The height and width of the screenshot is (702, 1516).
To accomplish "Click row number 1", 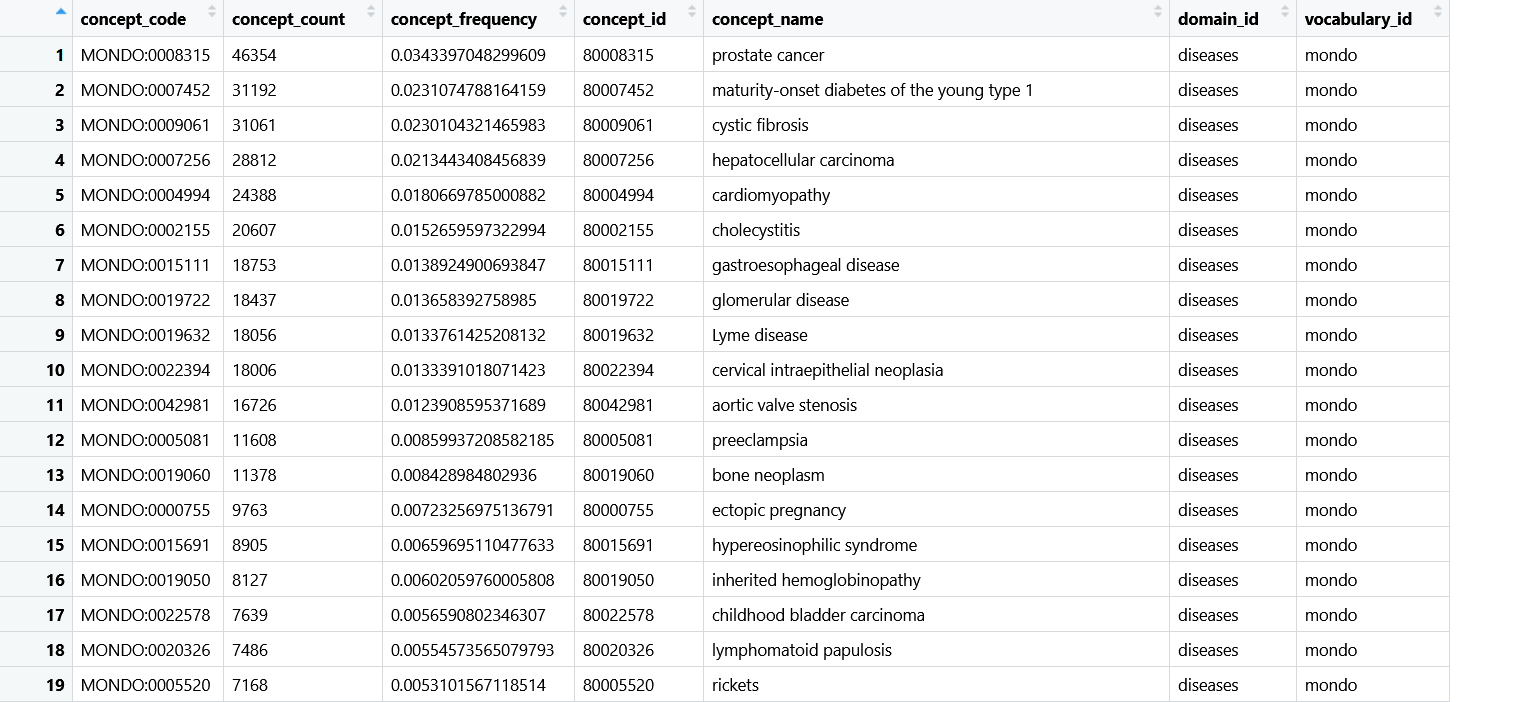I will (x=58, y=54).
